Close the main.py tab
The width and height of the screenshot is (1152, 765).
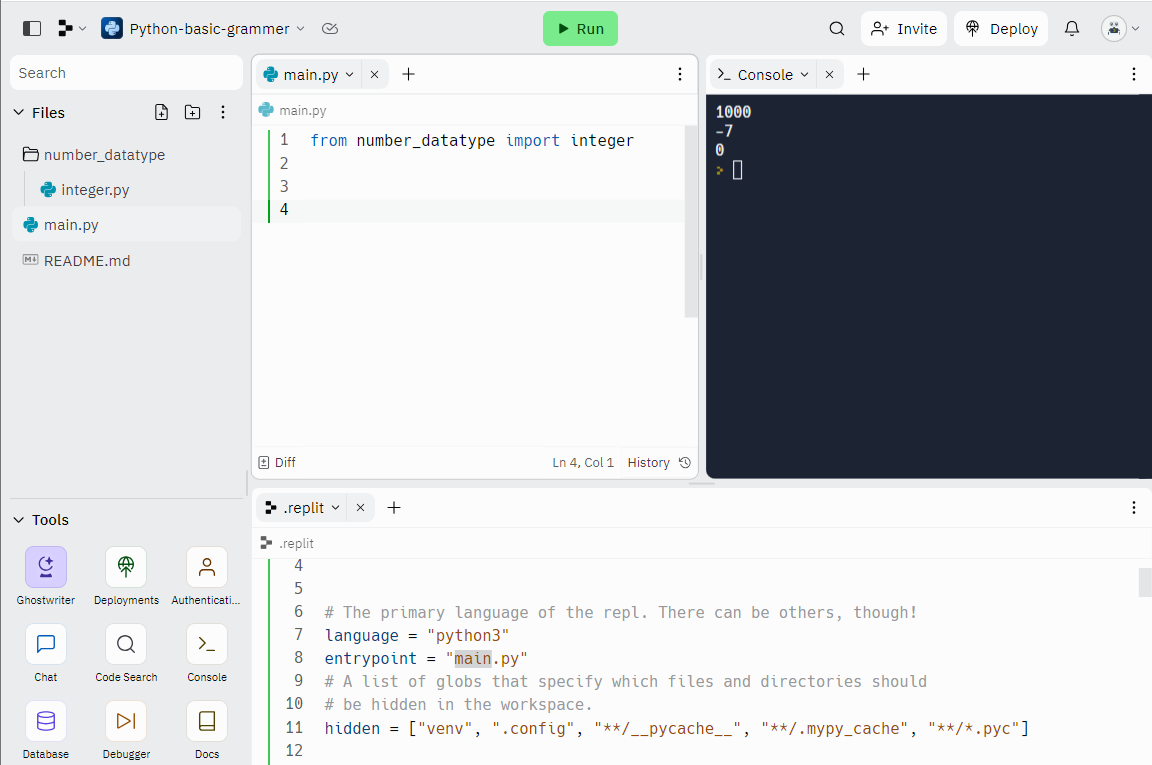(375, 74)
